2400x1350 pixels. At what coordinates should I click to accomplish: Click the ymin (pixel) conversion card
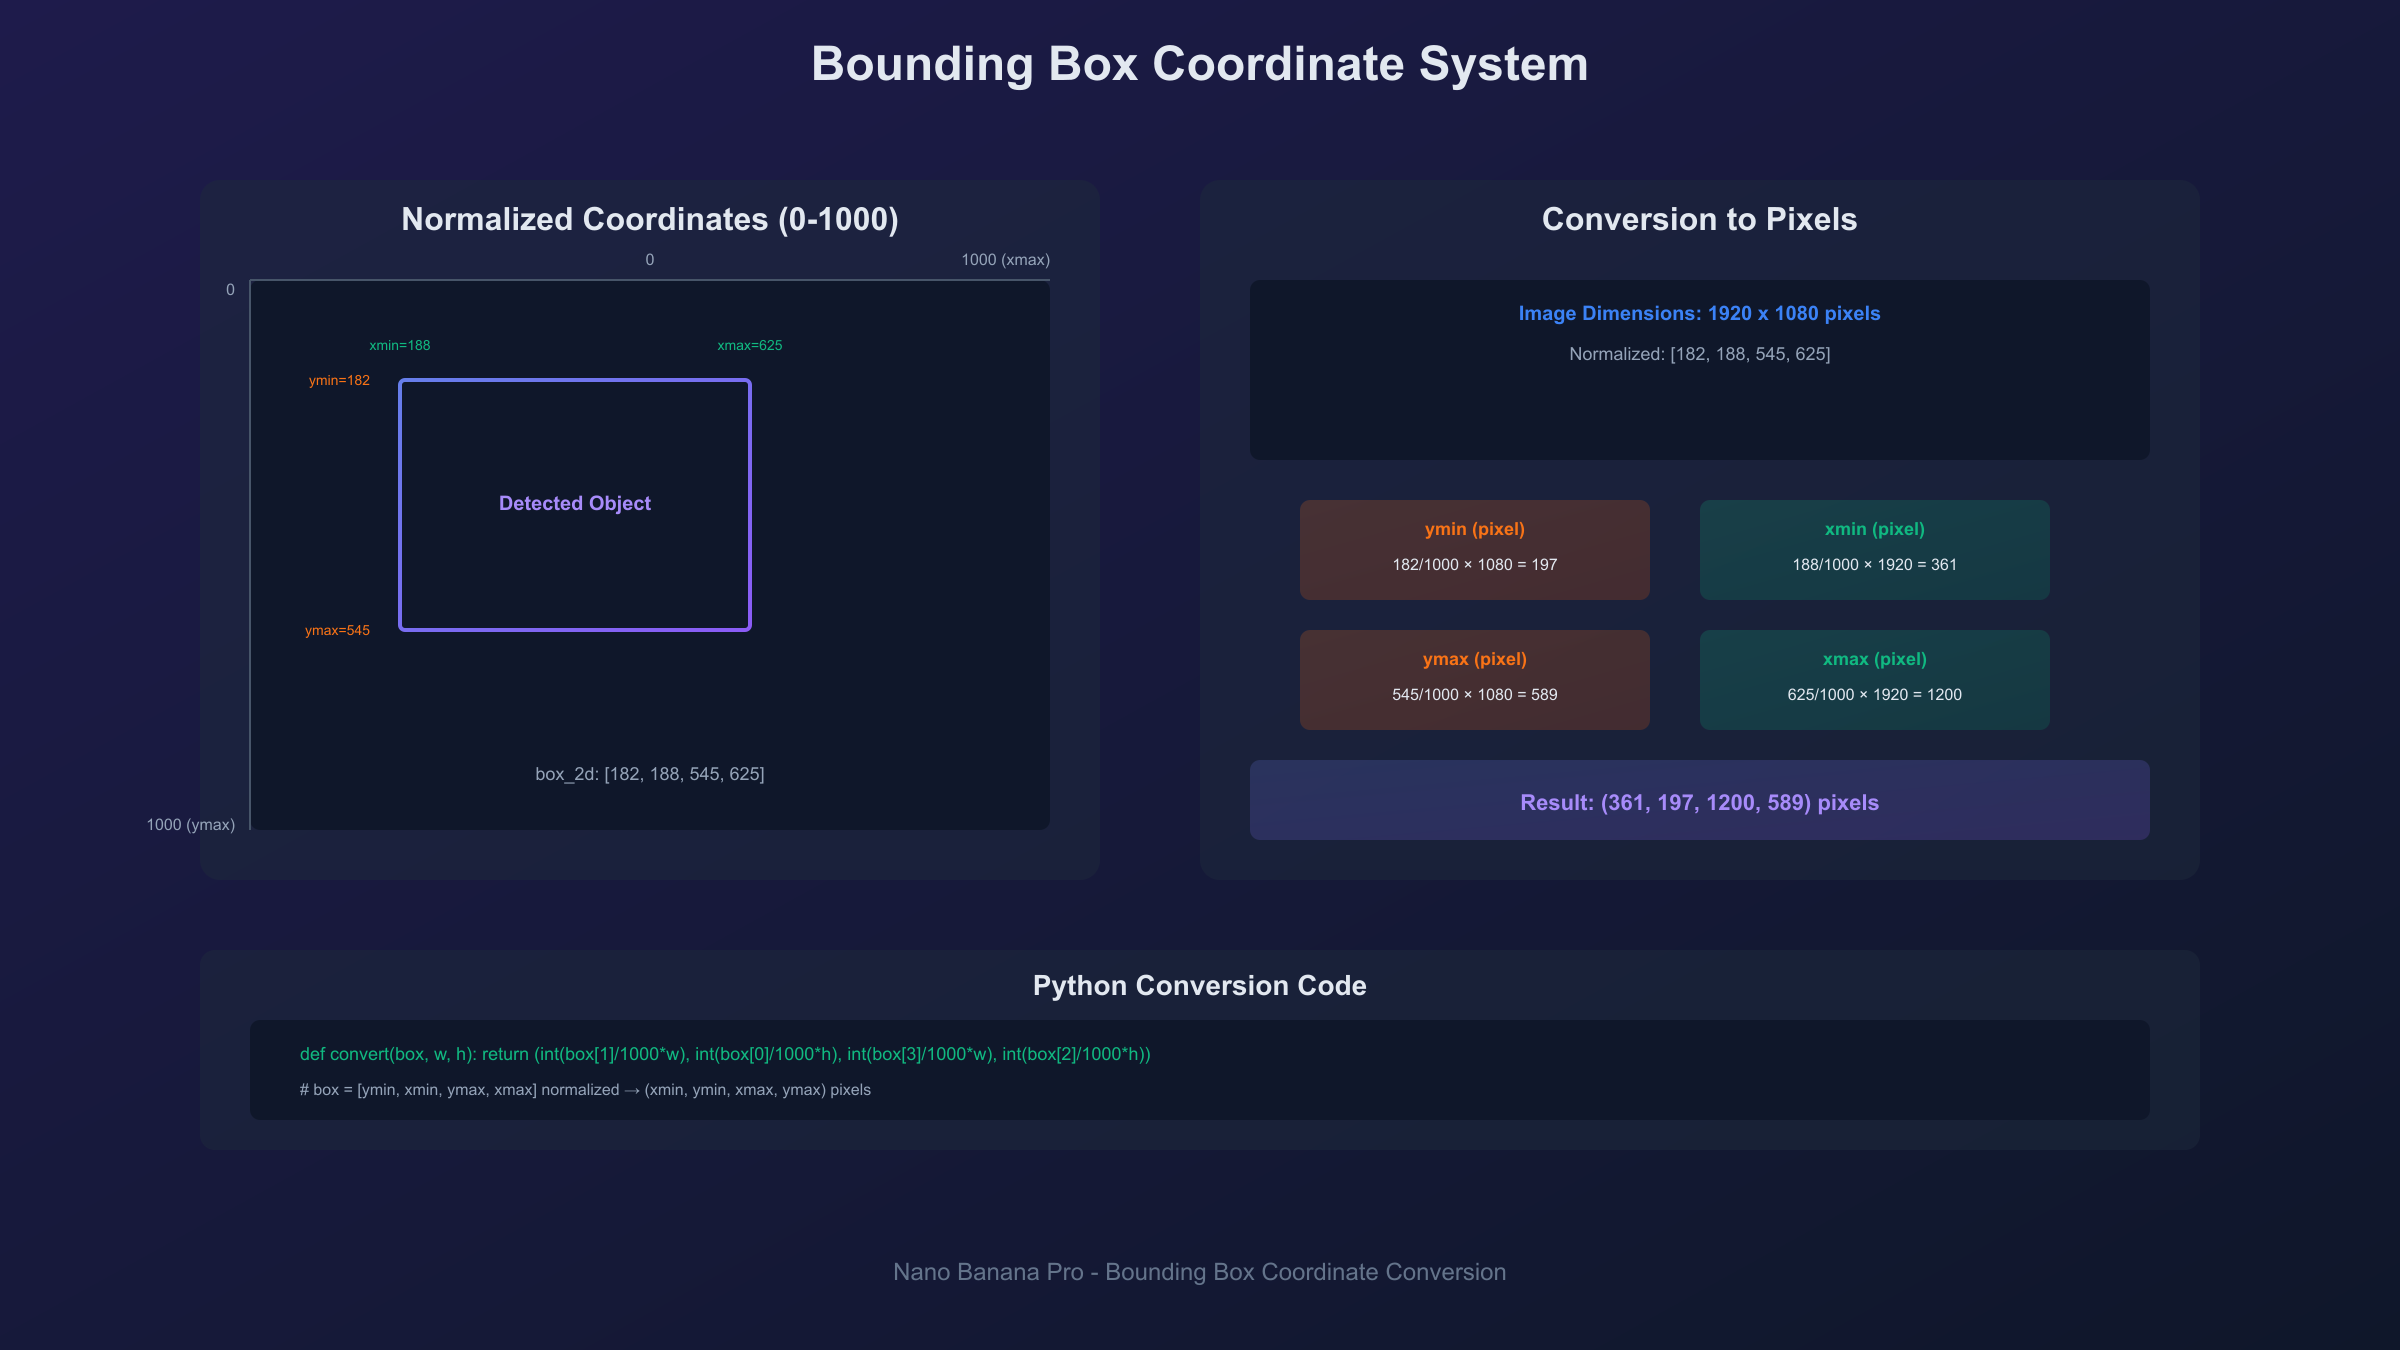point(1474,549)
